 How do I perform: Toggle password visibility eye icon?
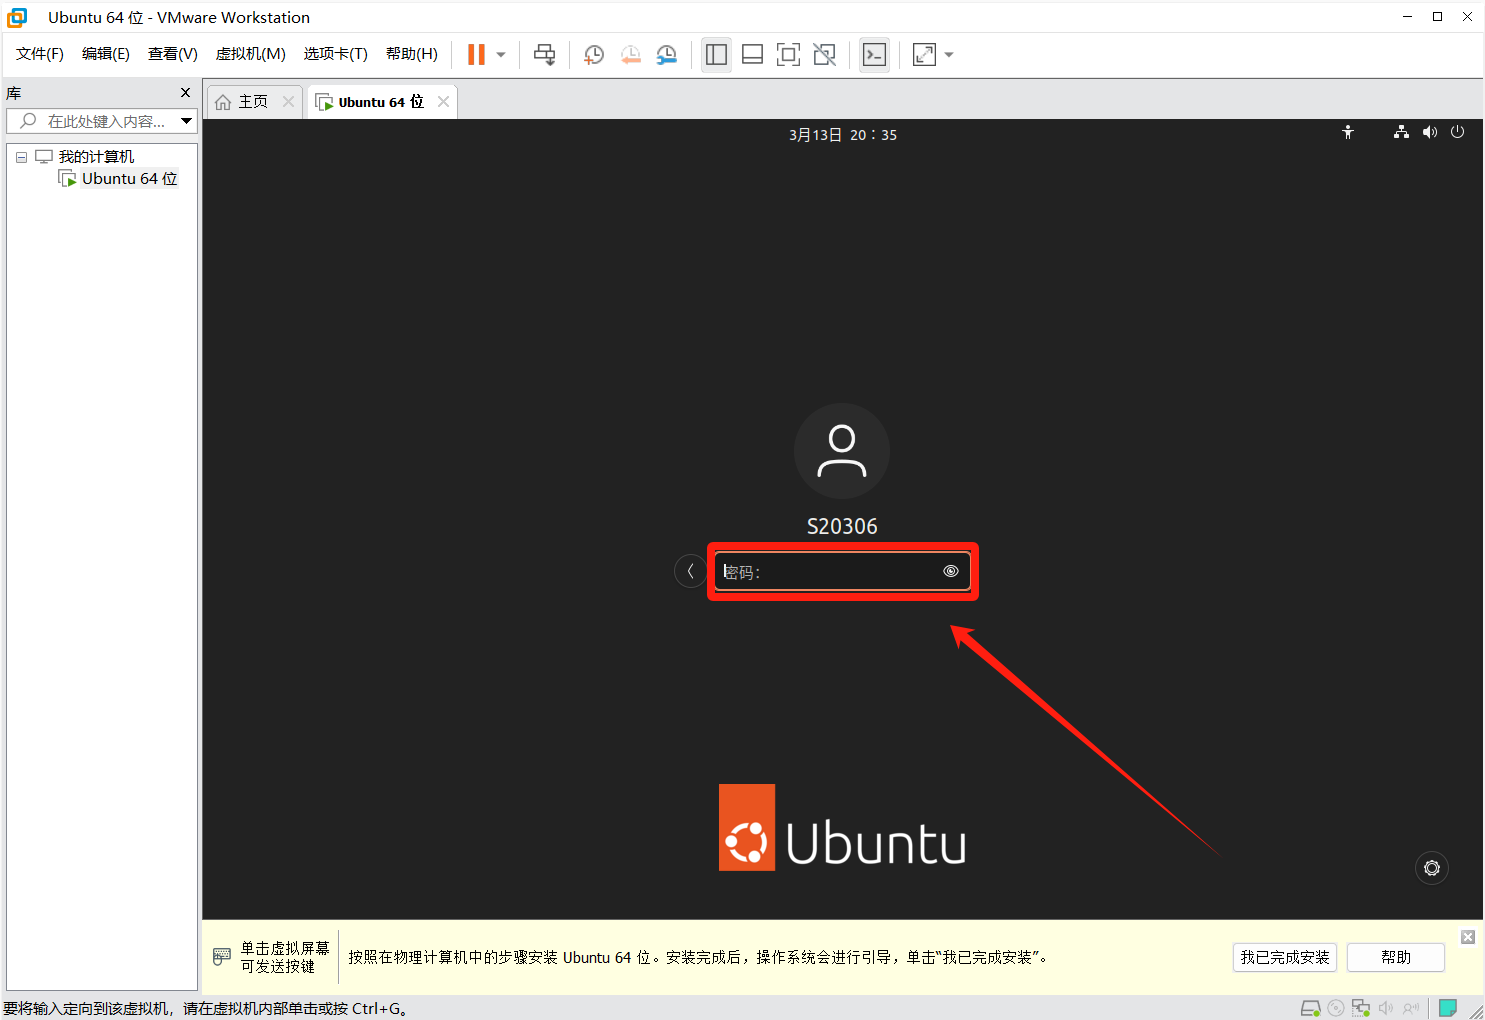[951, 571]
